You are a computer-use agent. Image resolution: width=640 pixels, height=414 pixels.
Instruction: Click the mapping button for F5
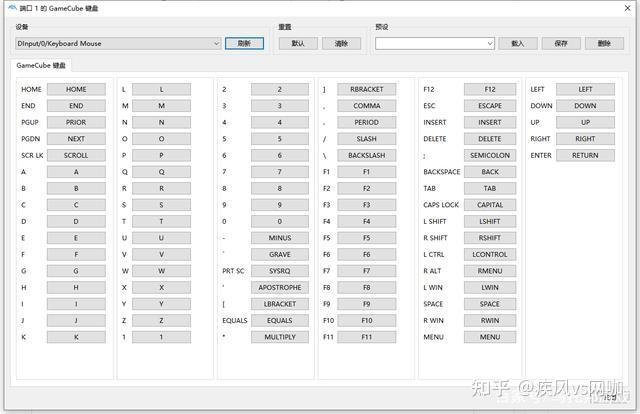367,238
